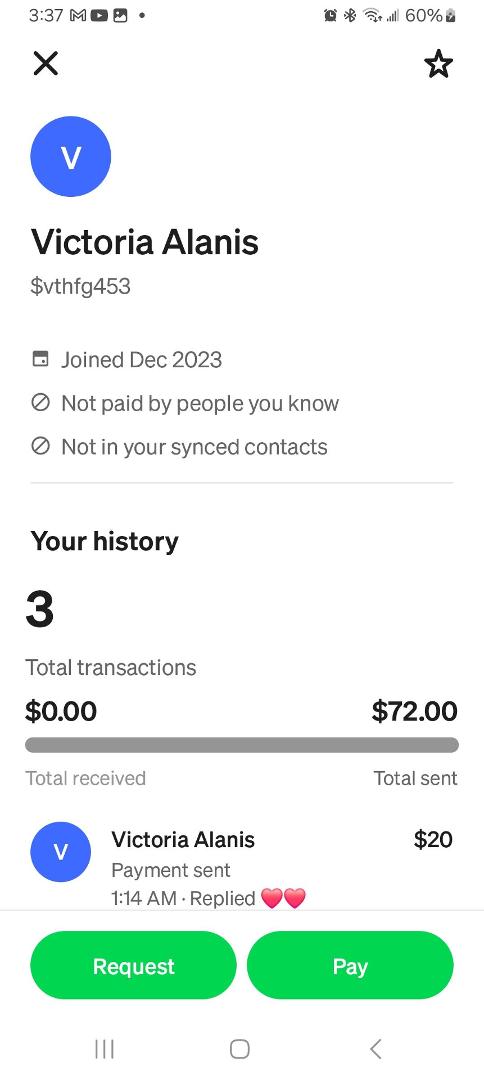Tap the large blue V profile avatar
This screenshot has height=1080, width=484.
(x=71, y=156)
